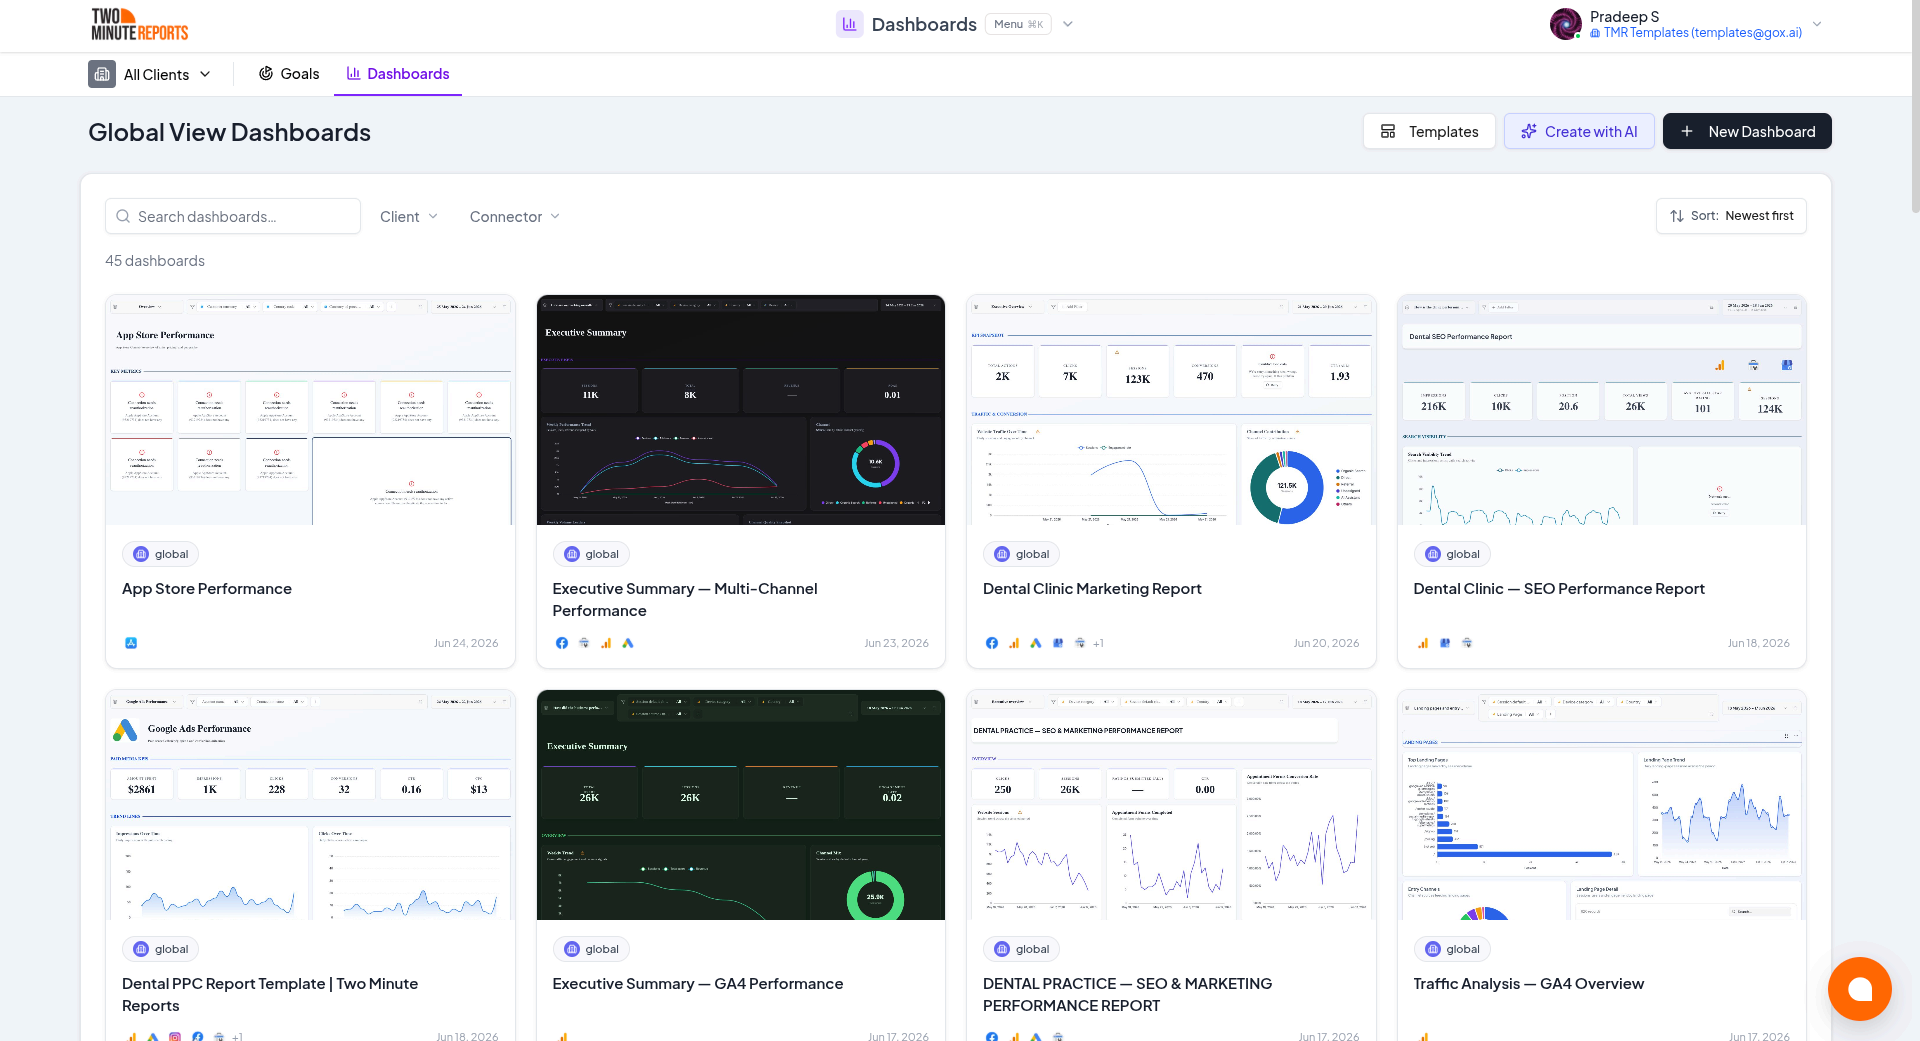Open Executive Summary — GA4 Performance title

point(698,984)
